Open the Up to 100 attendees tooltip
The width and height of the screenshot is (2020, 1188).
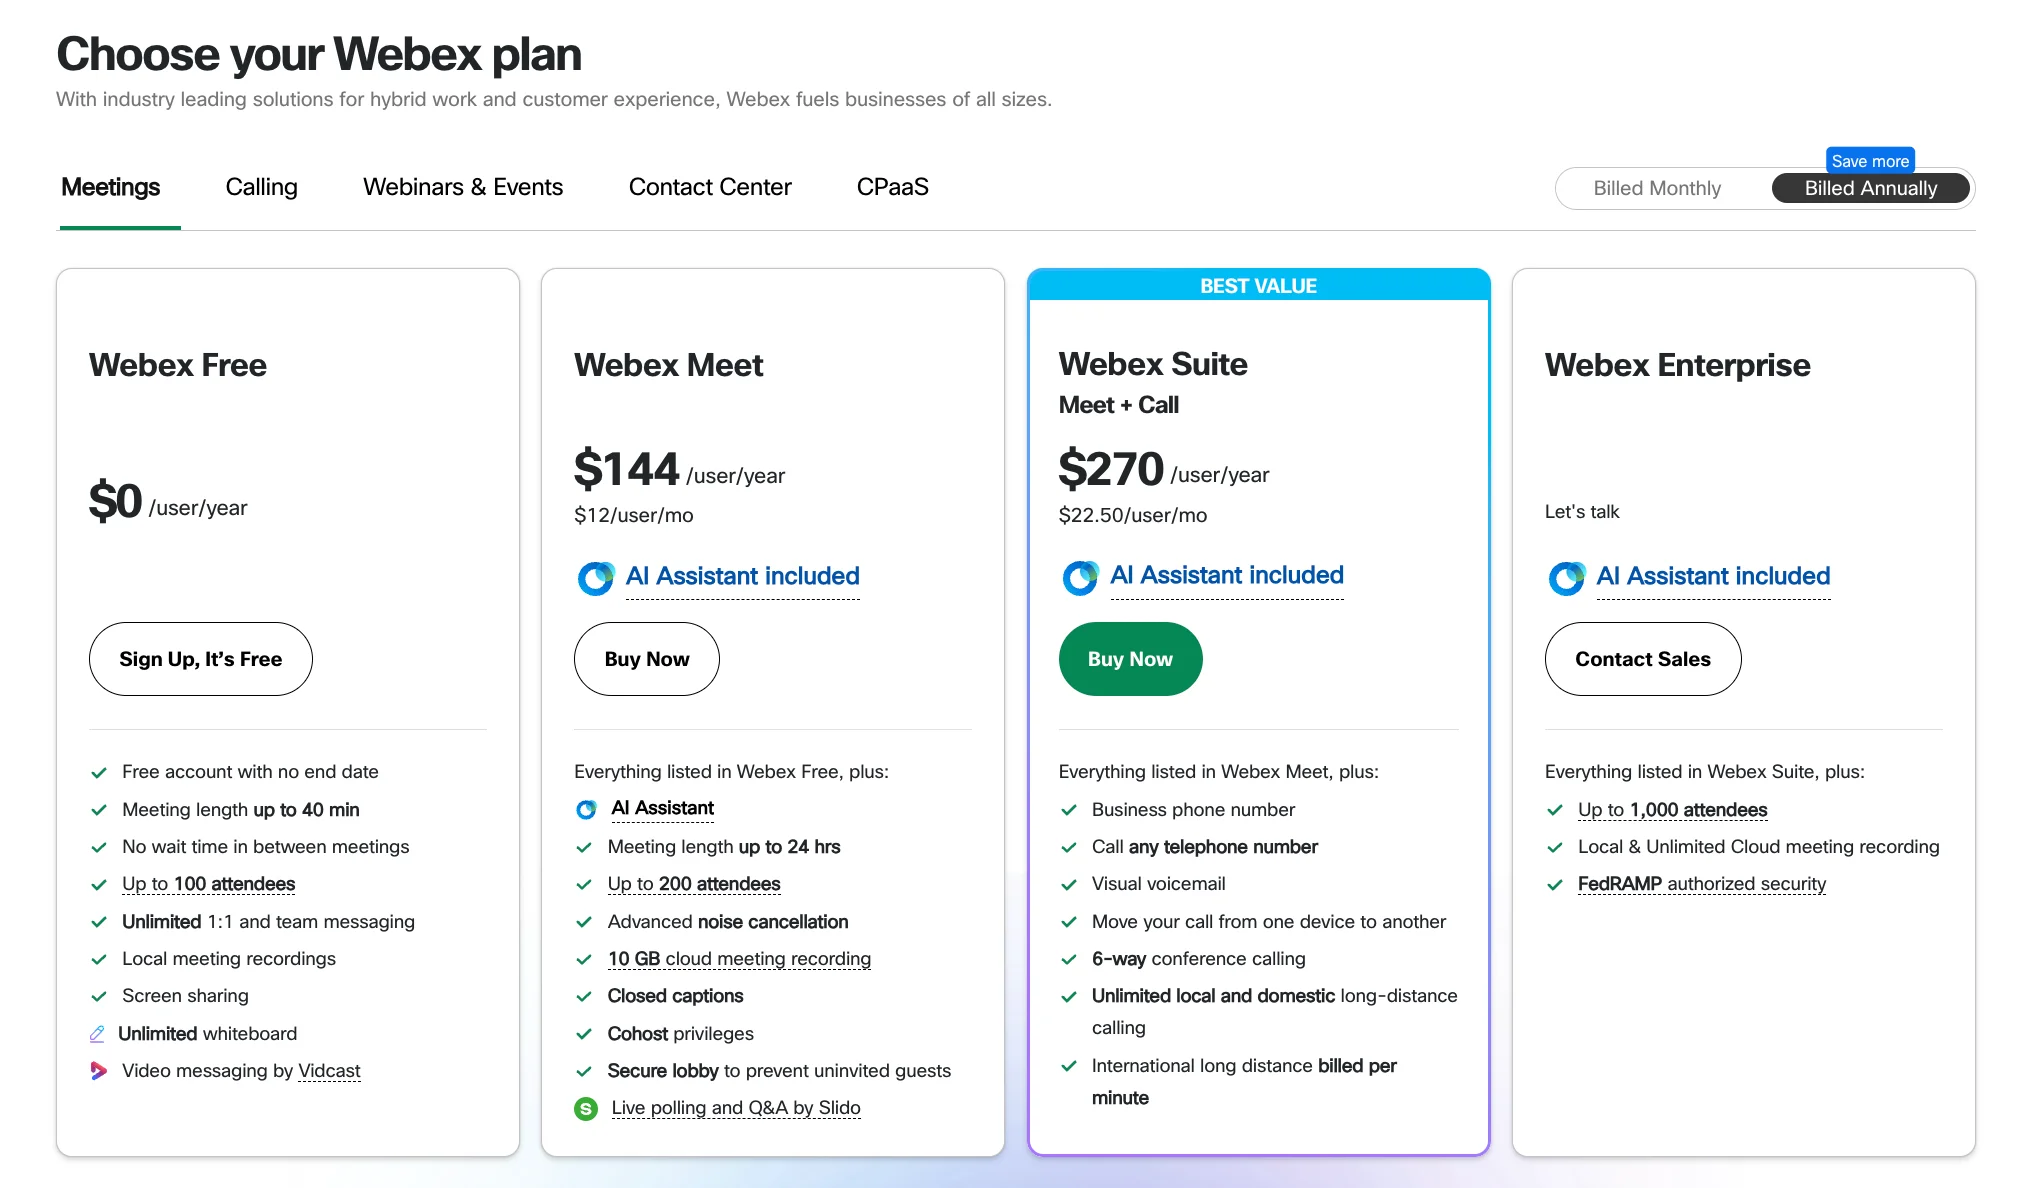[208, 883]
